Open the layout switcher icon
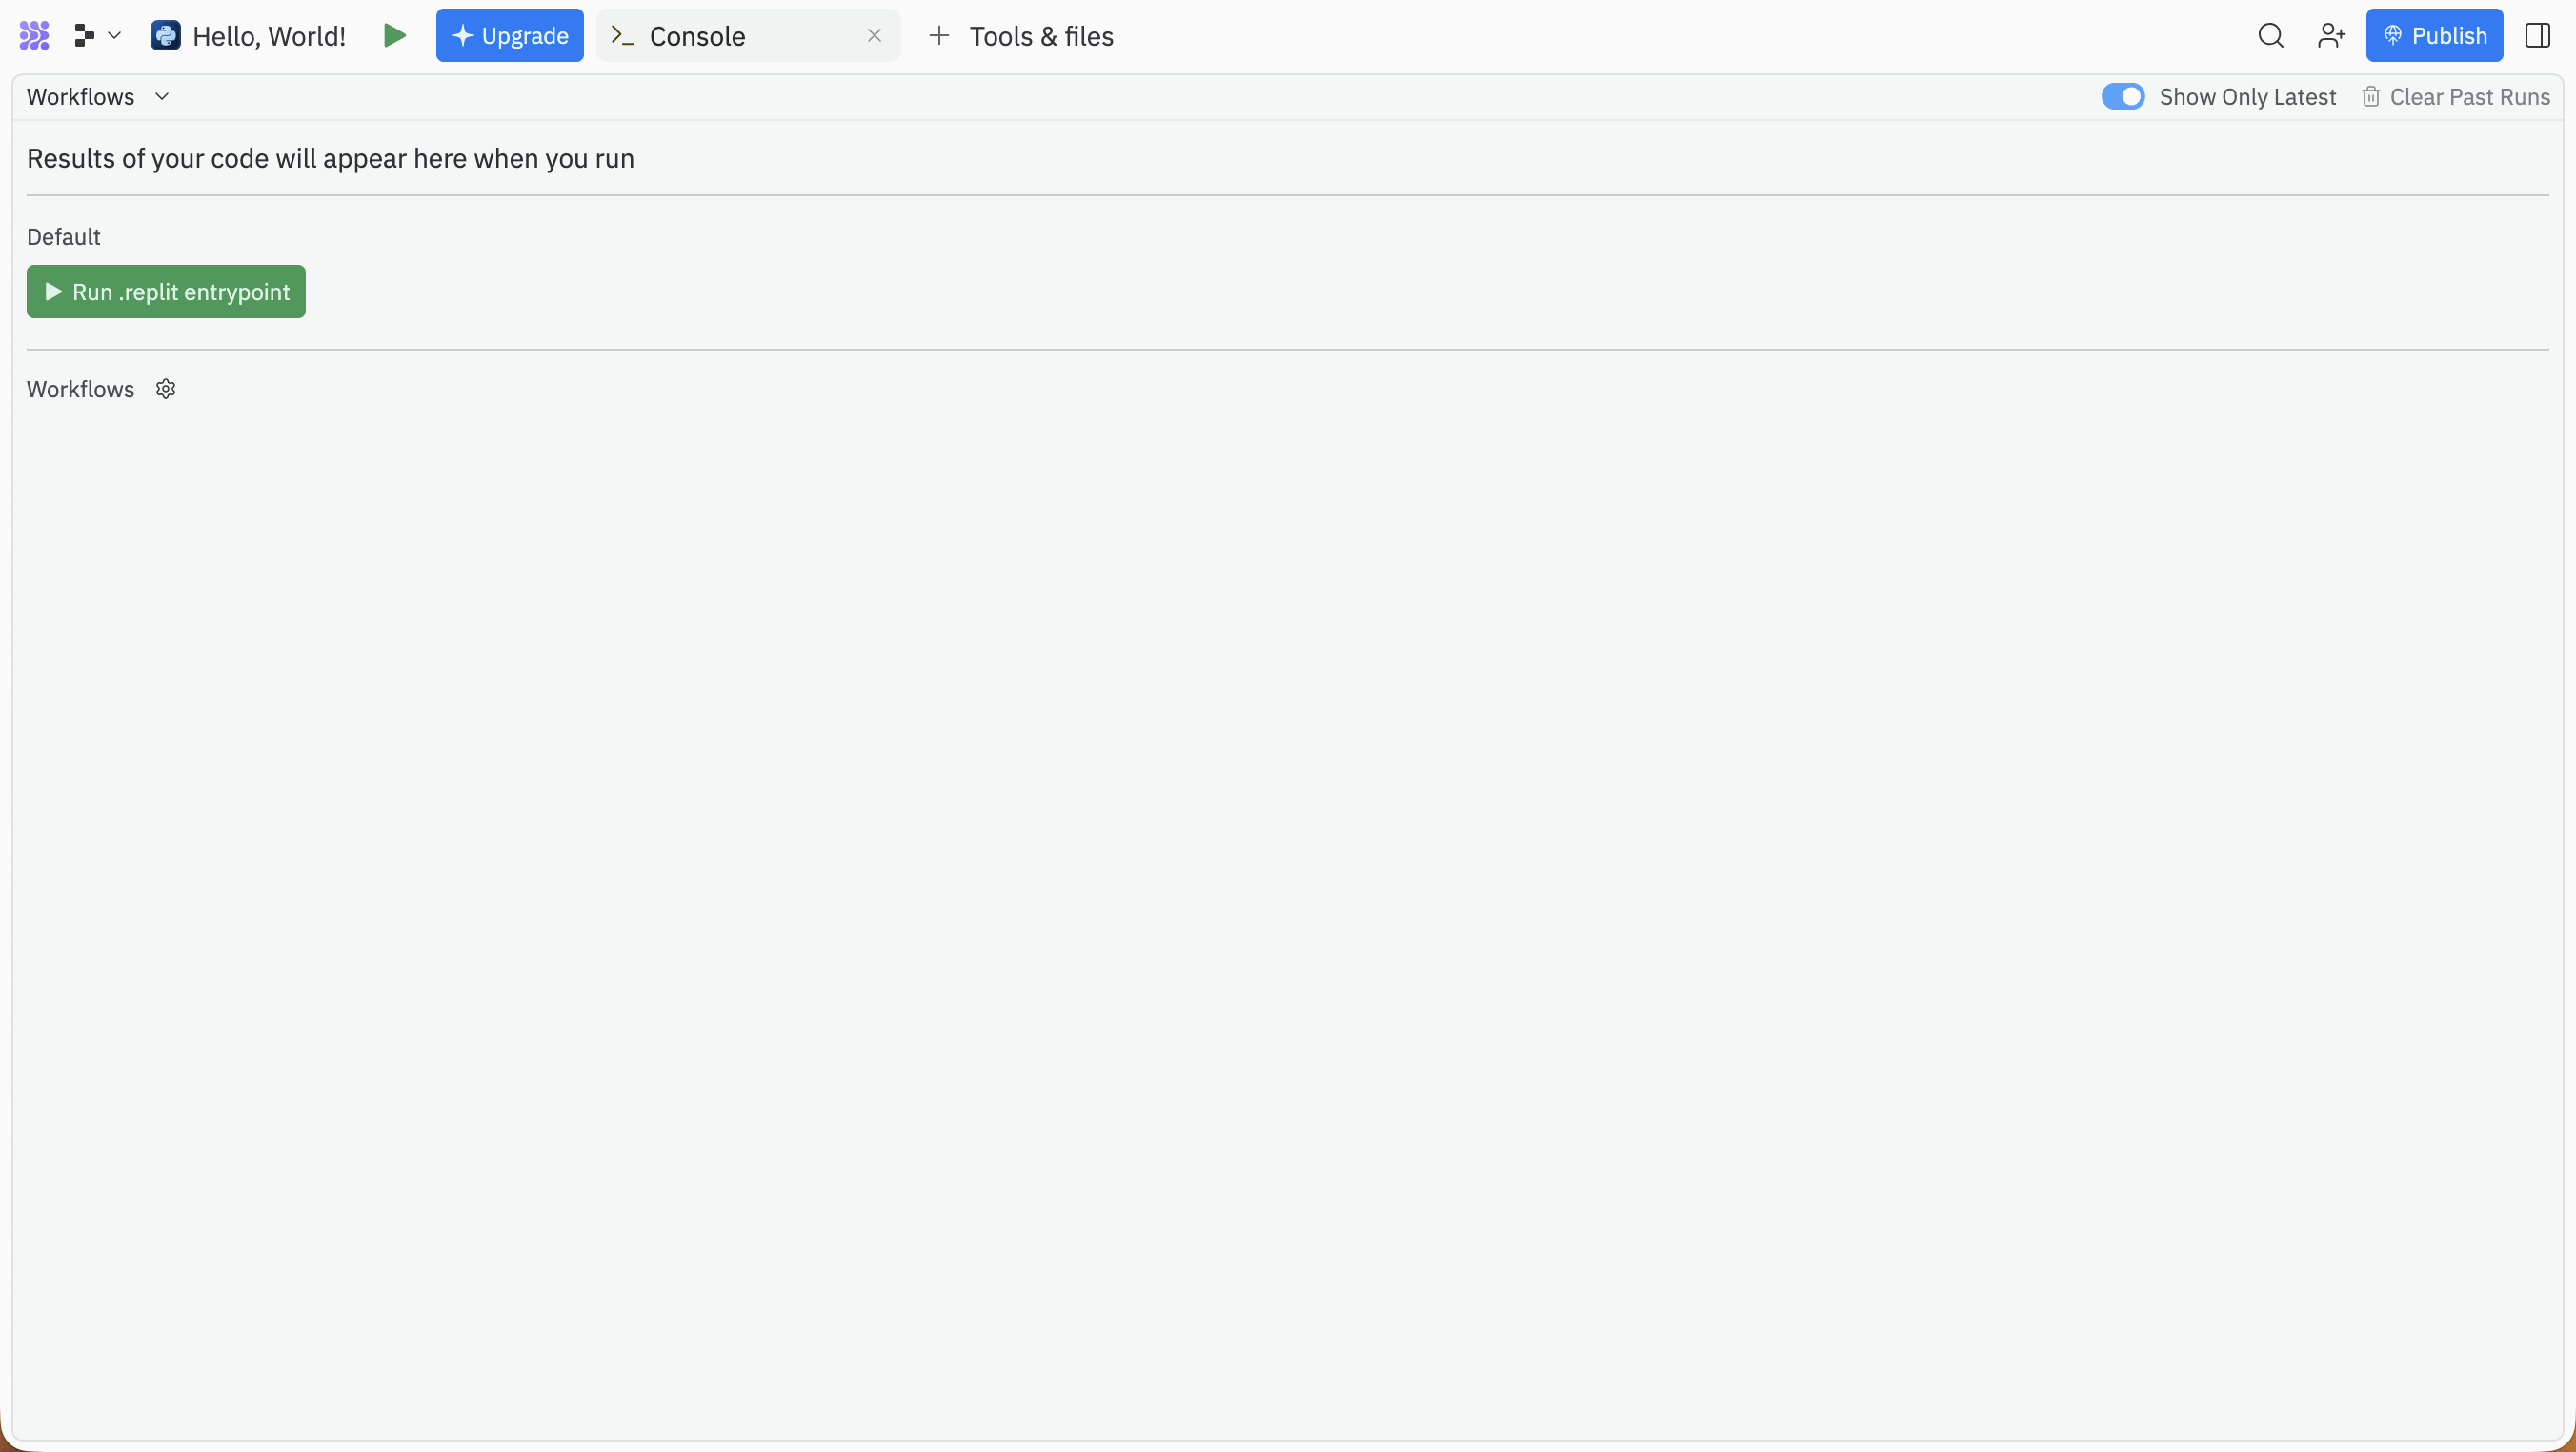The height and width of the screenshot is (1452, 2576). 84,36
